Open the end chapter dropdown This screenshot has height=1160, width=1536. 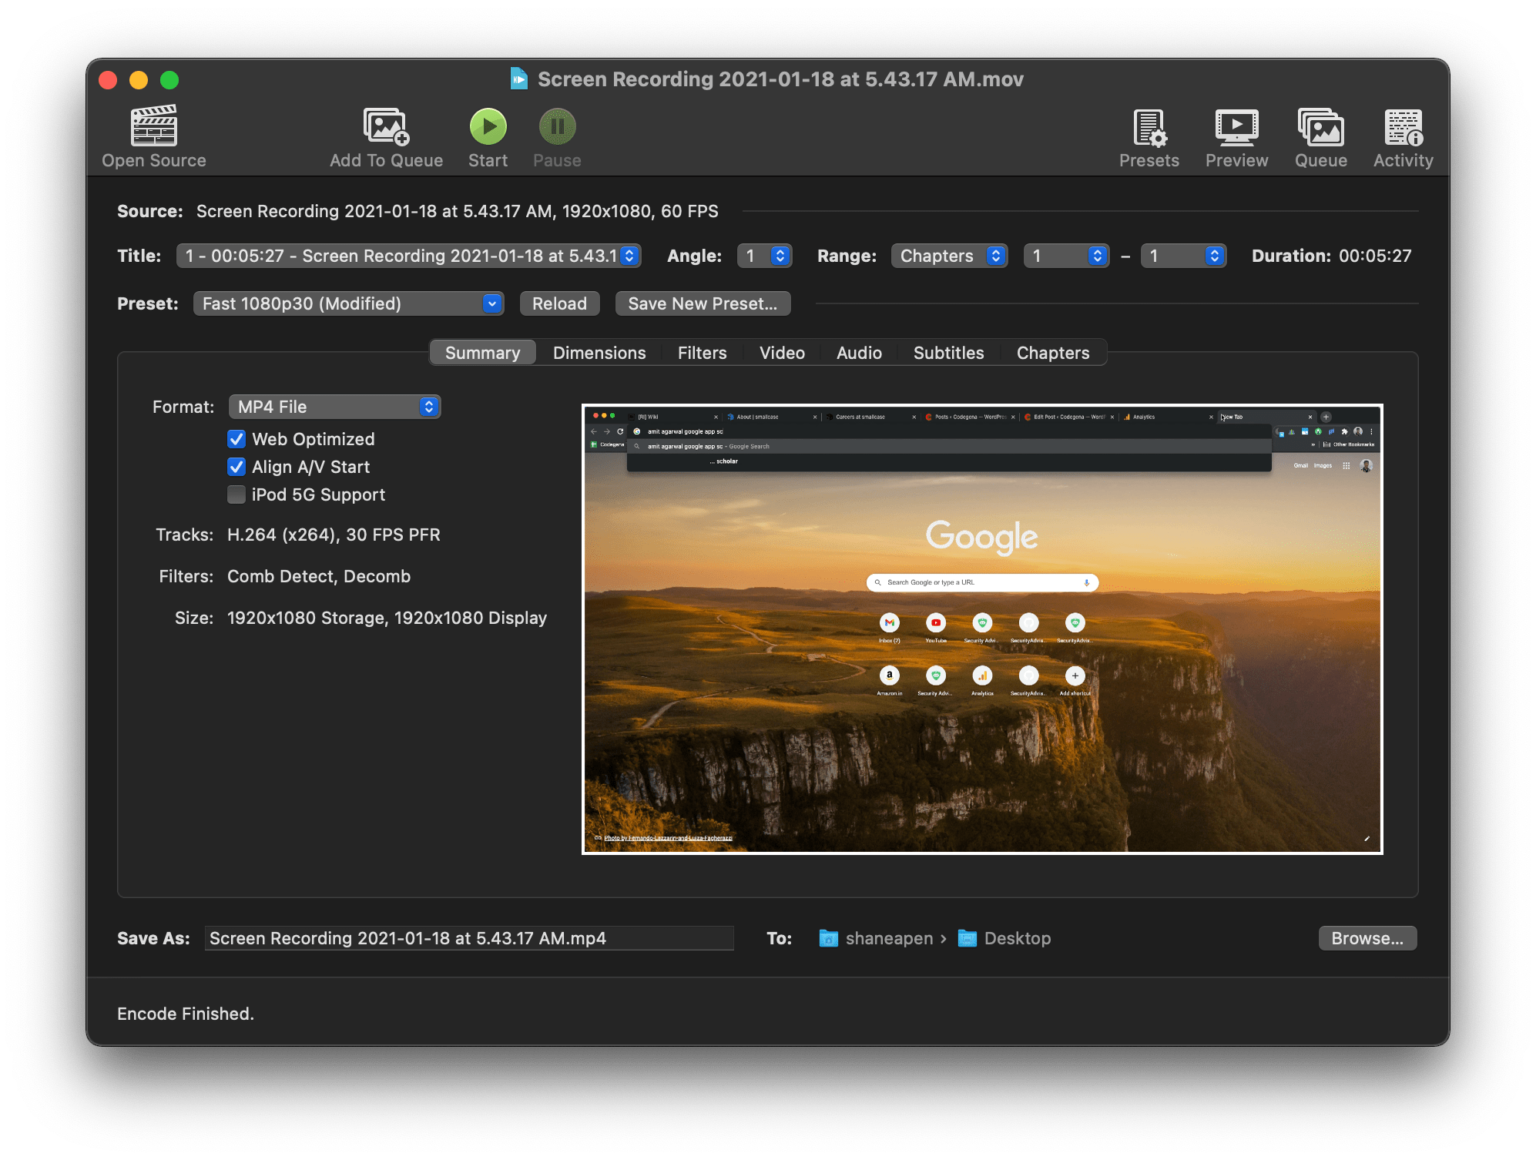1183,256
